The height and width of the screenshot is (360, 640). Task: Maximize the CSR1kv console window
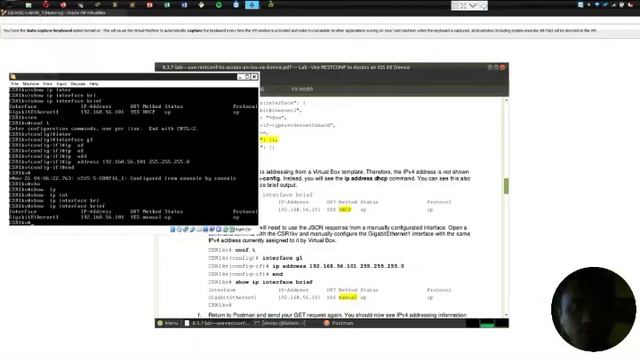pyautogui.click(x=247, y=77)
